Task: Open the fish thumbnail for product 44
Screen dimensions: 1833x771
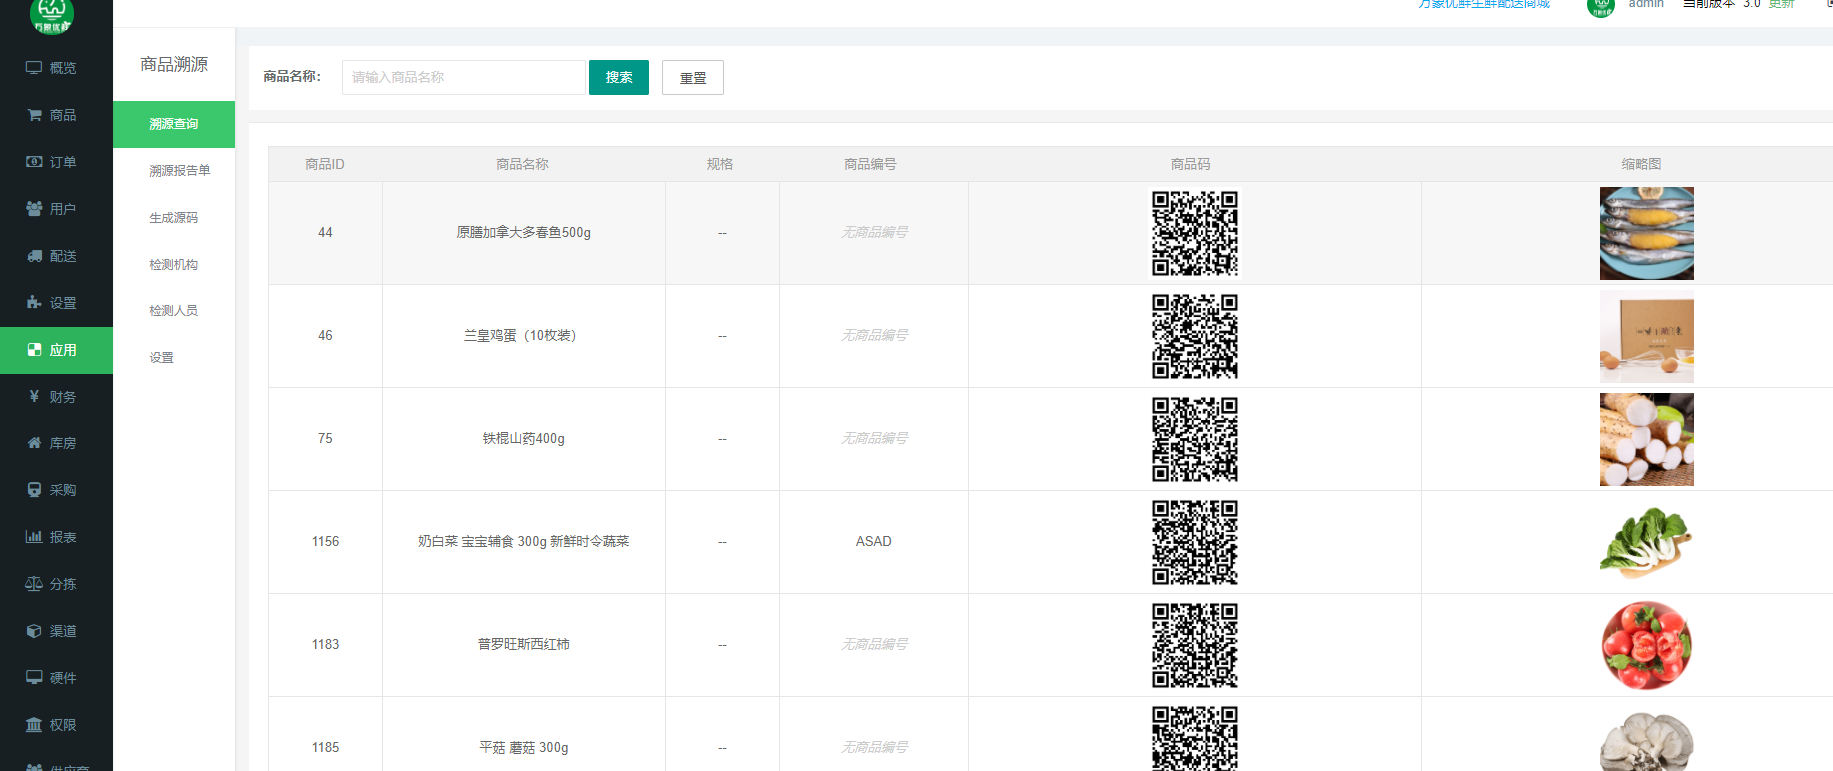Action: tap(1647, 233)
